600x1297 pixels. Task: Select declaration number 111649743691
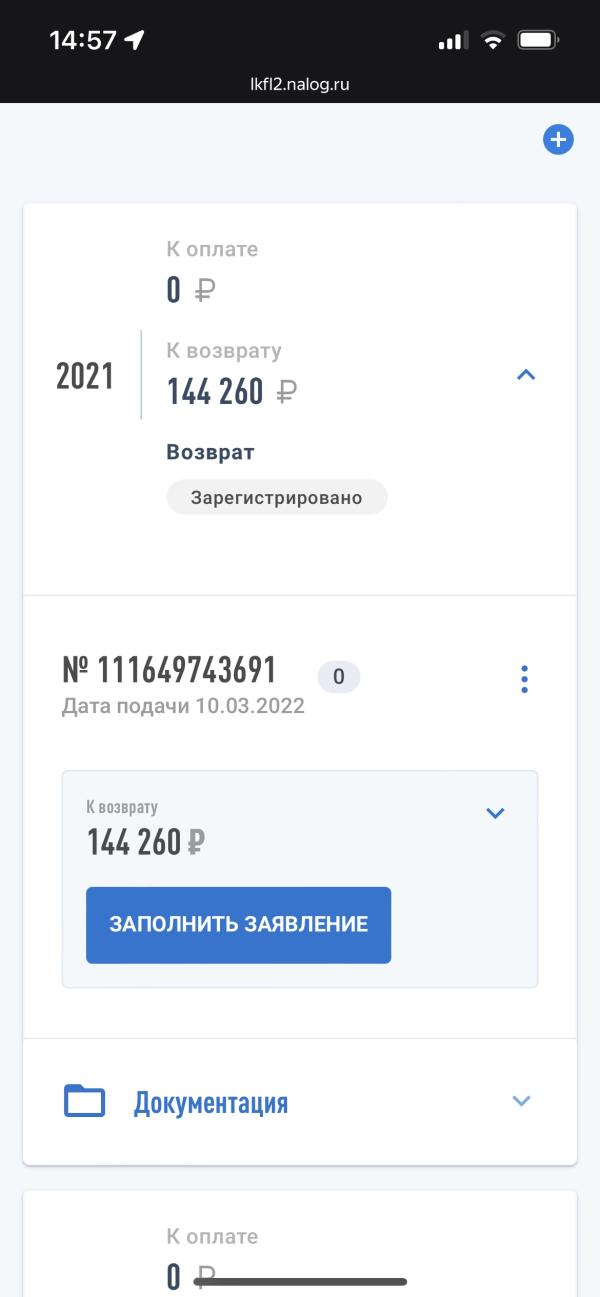(169, 669)
